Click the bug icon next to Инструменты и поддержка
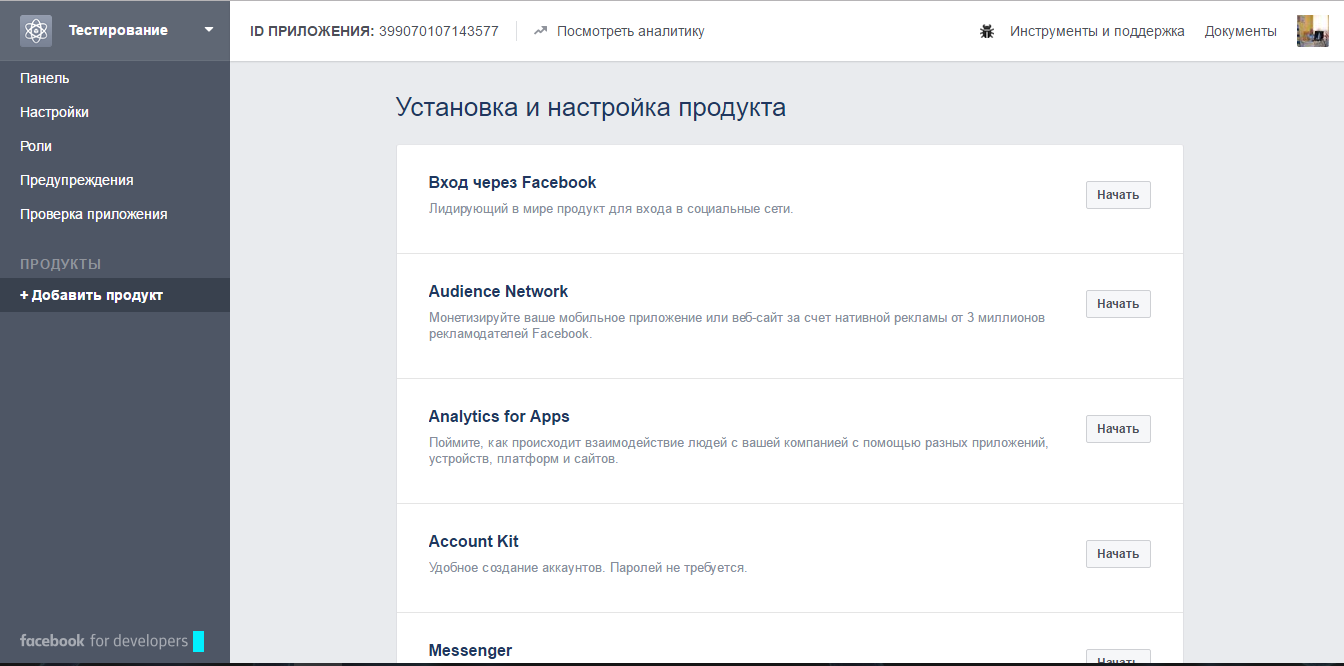 pyautogui.click(x=987, y=31)
